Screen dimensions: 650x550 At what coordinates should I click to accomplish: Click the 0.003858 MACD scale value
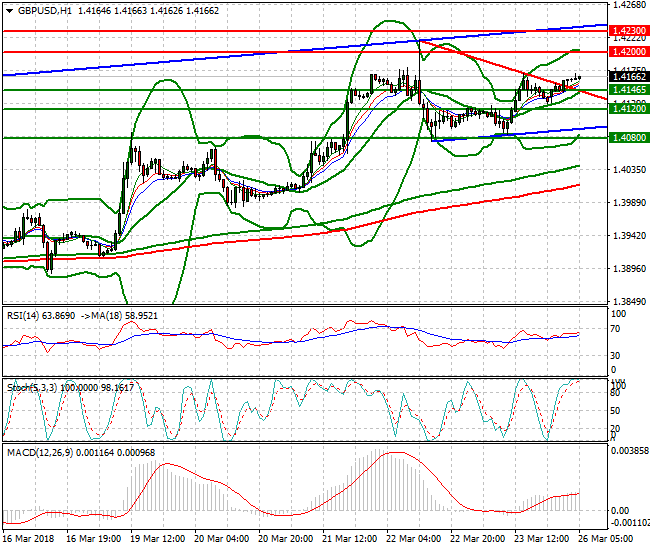click(x=630, y=451)
